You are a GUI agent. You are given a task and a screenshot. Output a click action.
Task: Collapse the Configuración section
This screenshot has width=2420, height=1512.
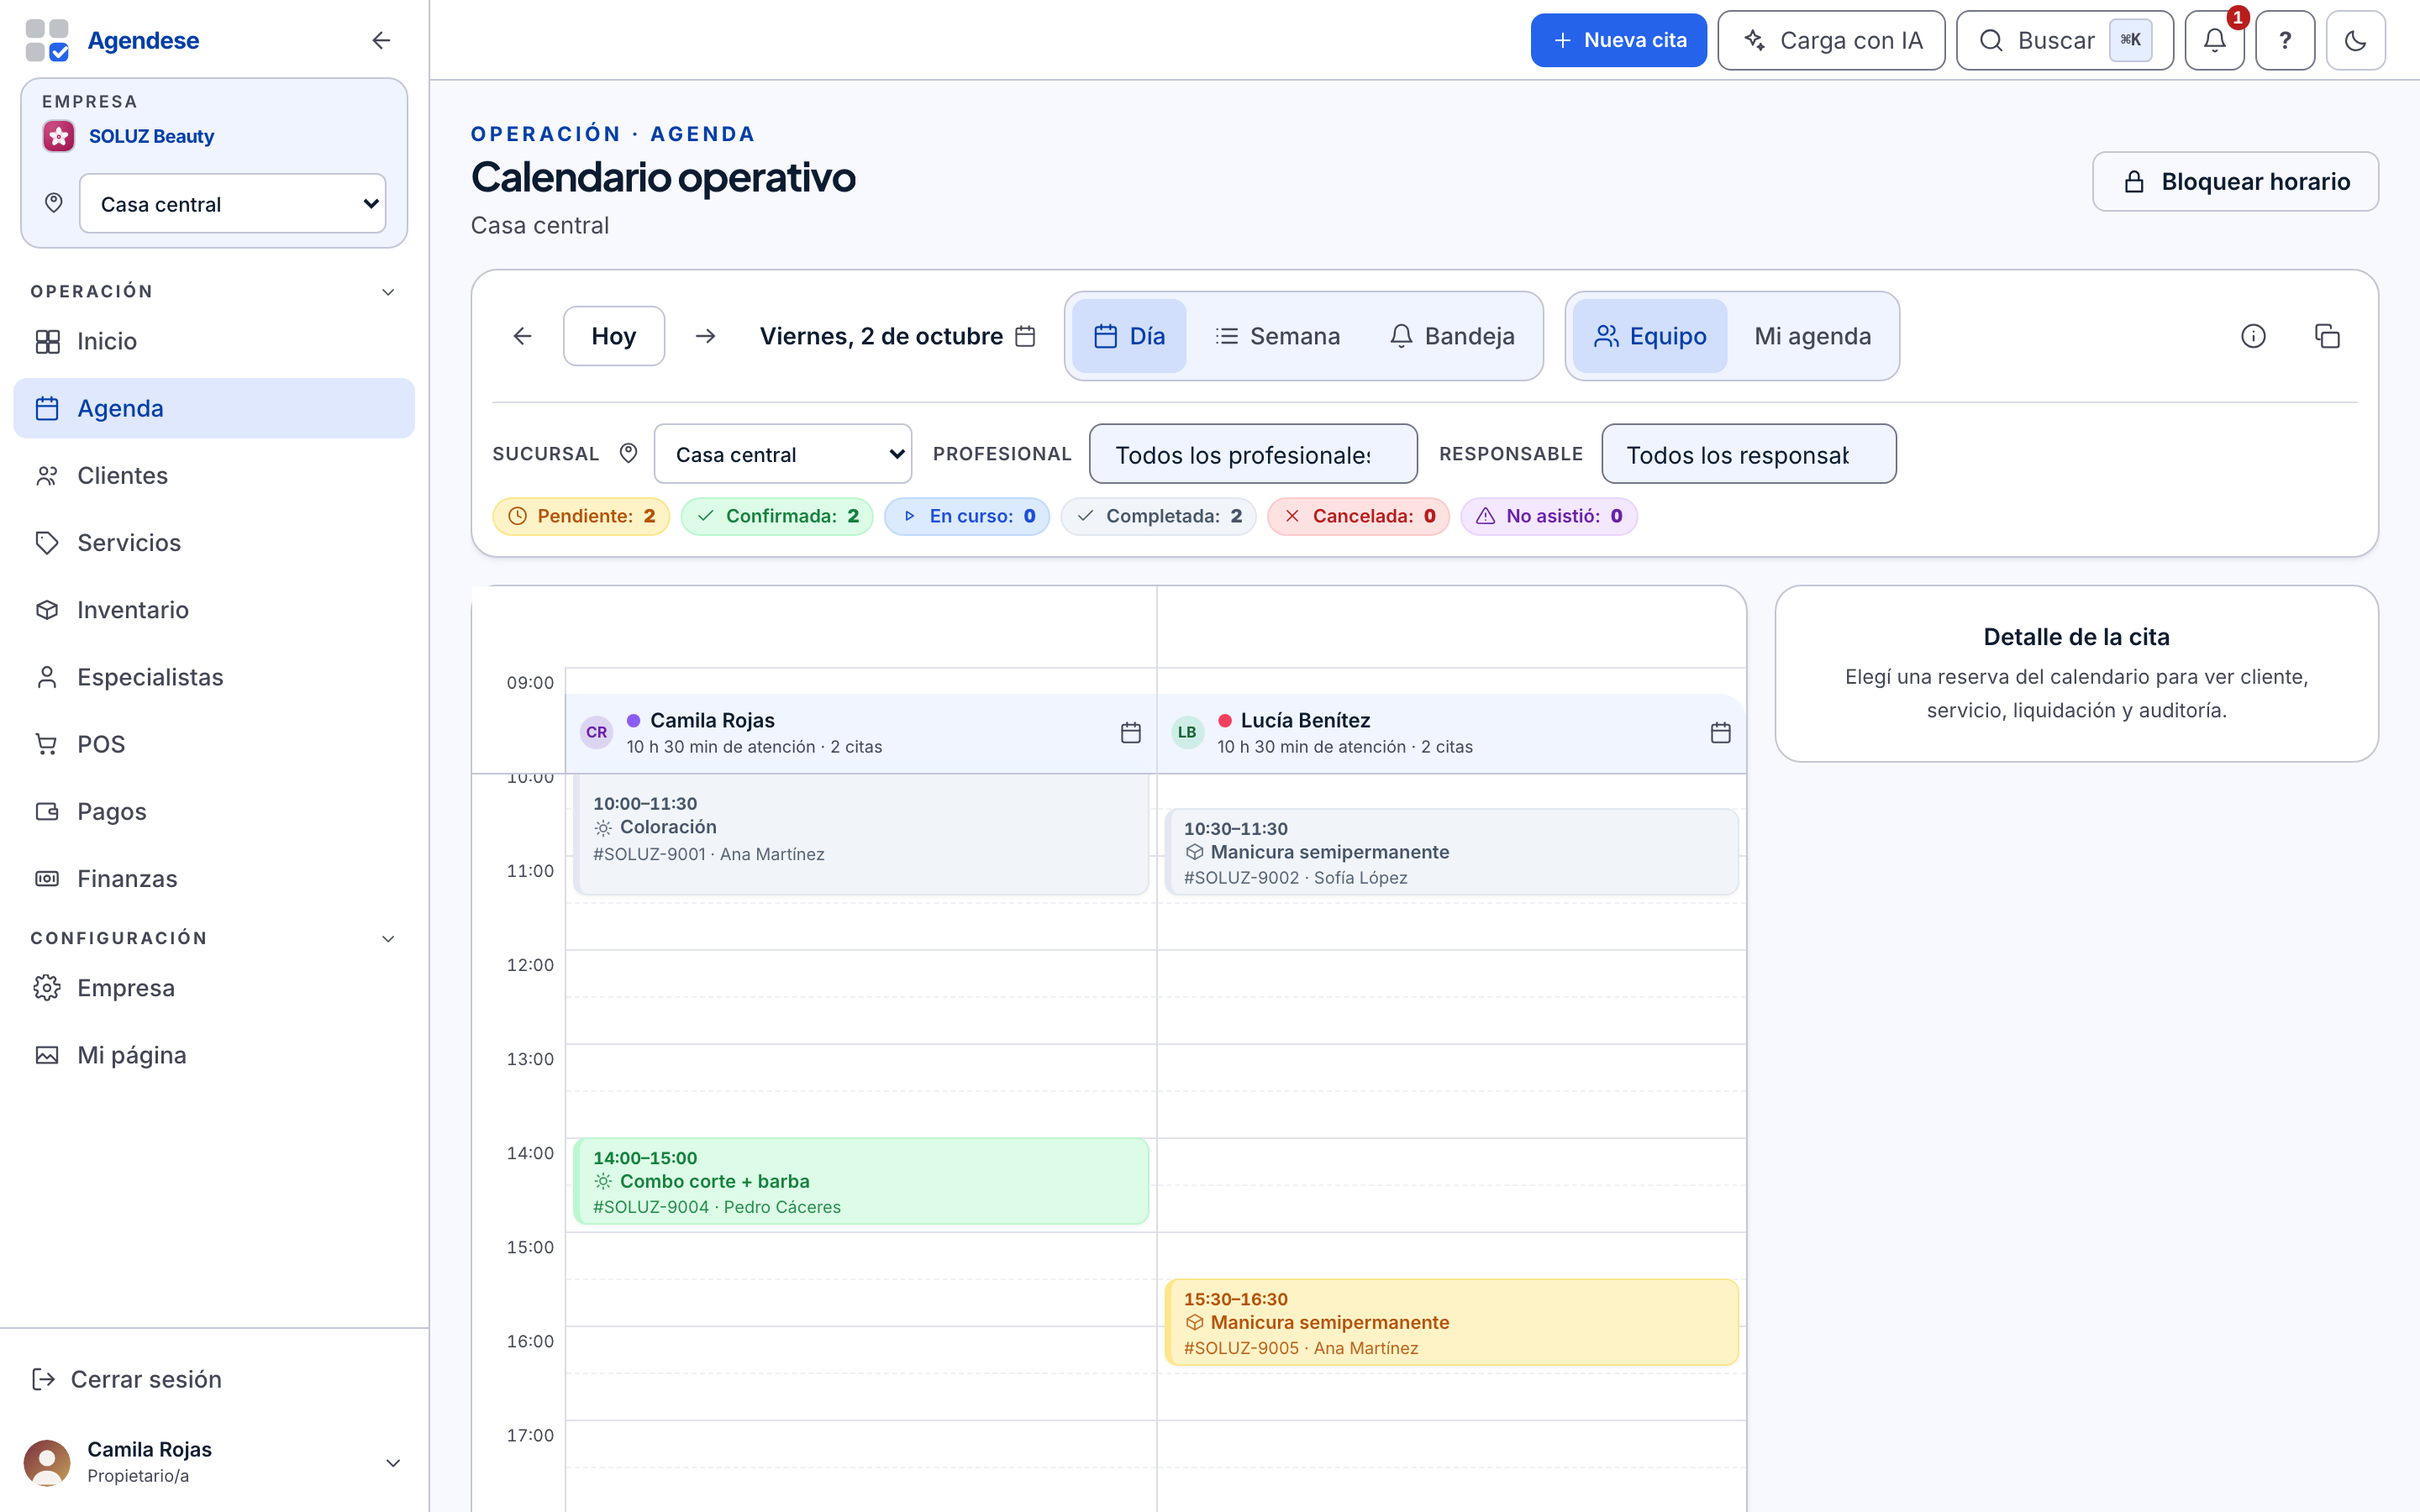(388, 938)
